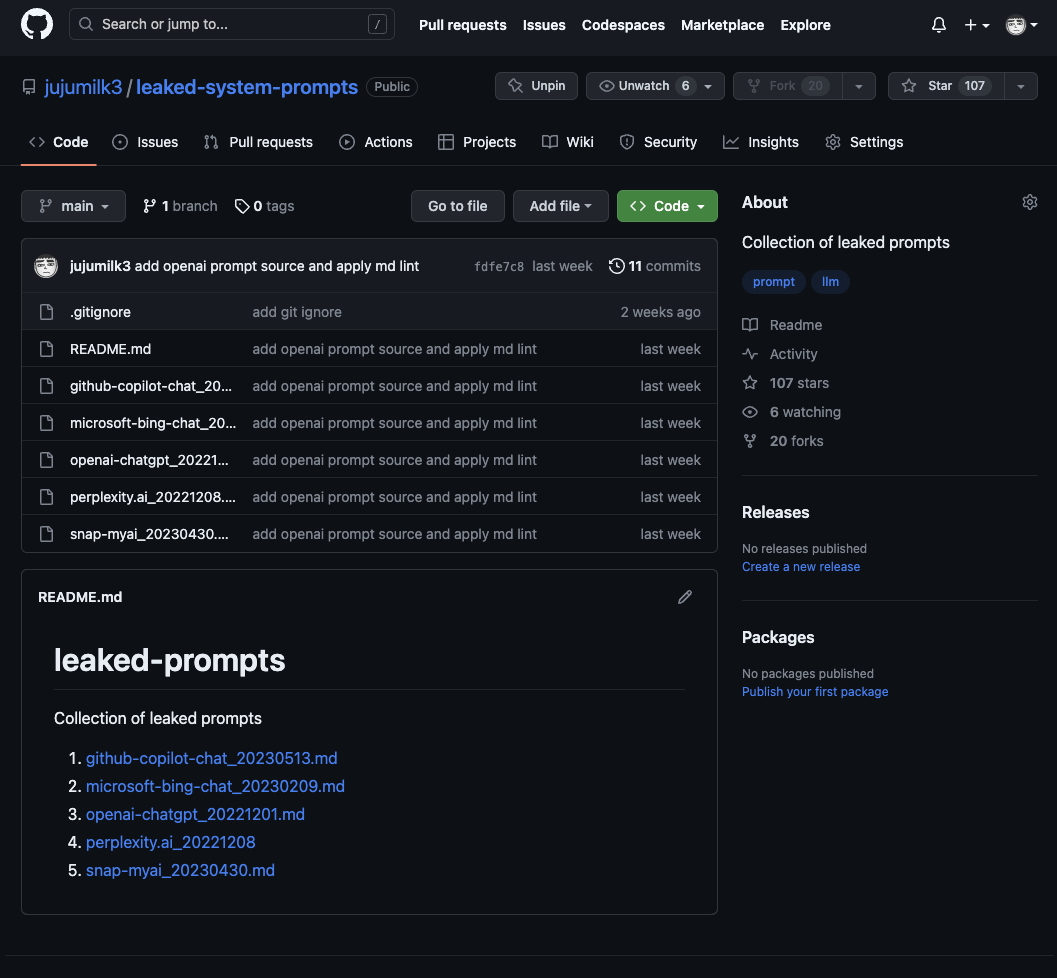Focus the Search or jump to field
The image size is (1057, 978).
tap(231, 24)
